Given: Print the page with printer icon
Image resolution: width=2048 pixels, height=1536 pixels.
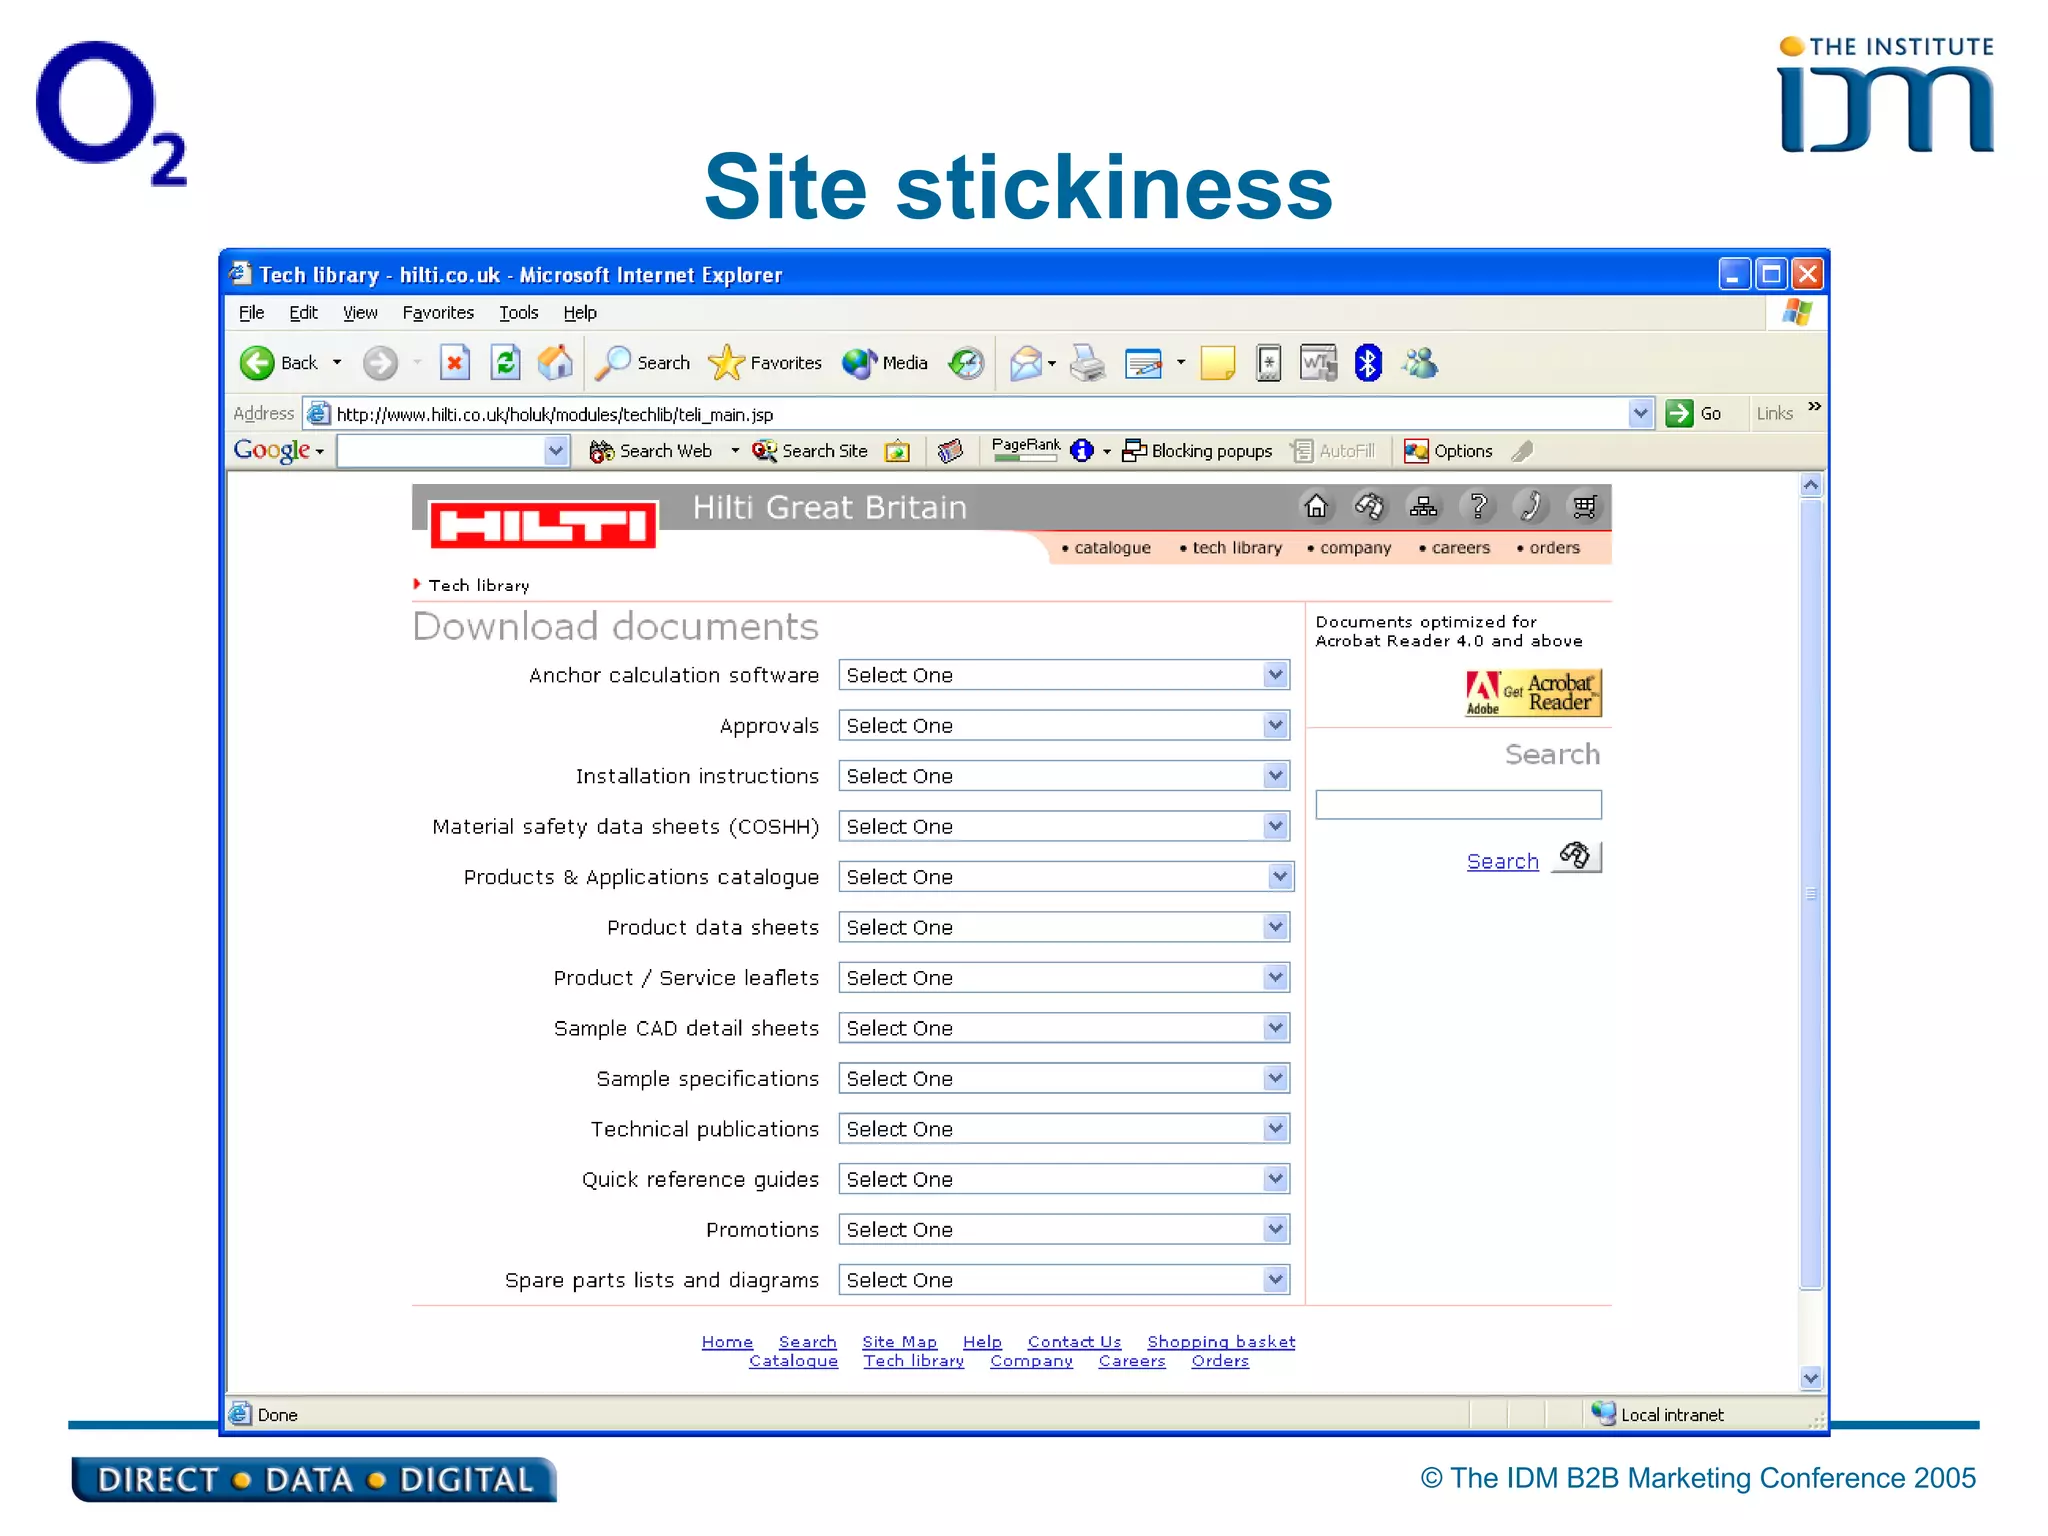Looking at the screenshot, I should pyautogui.click(x=1088, y=363).
